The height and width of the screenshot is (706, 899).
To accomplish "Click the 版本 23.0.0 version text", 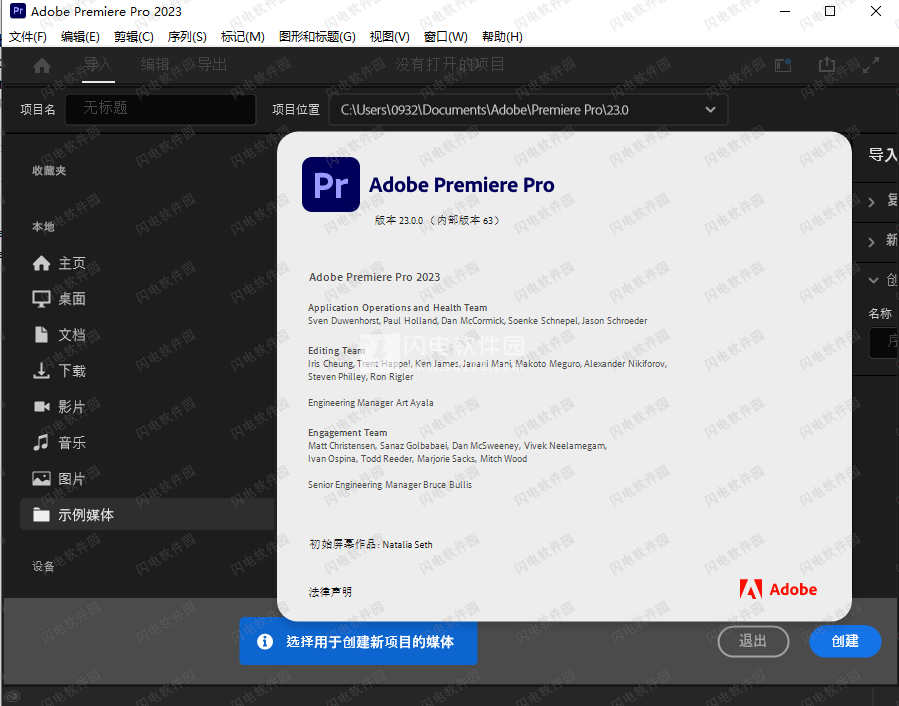I will pyautogui.click(x=436, y=220).
